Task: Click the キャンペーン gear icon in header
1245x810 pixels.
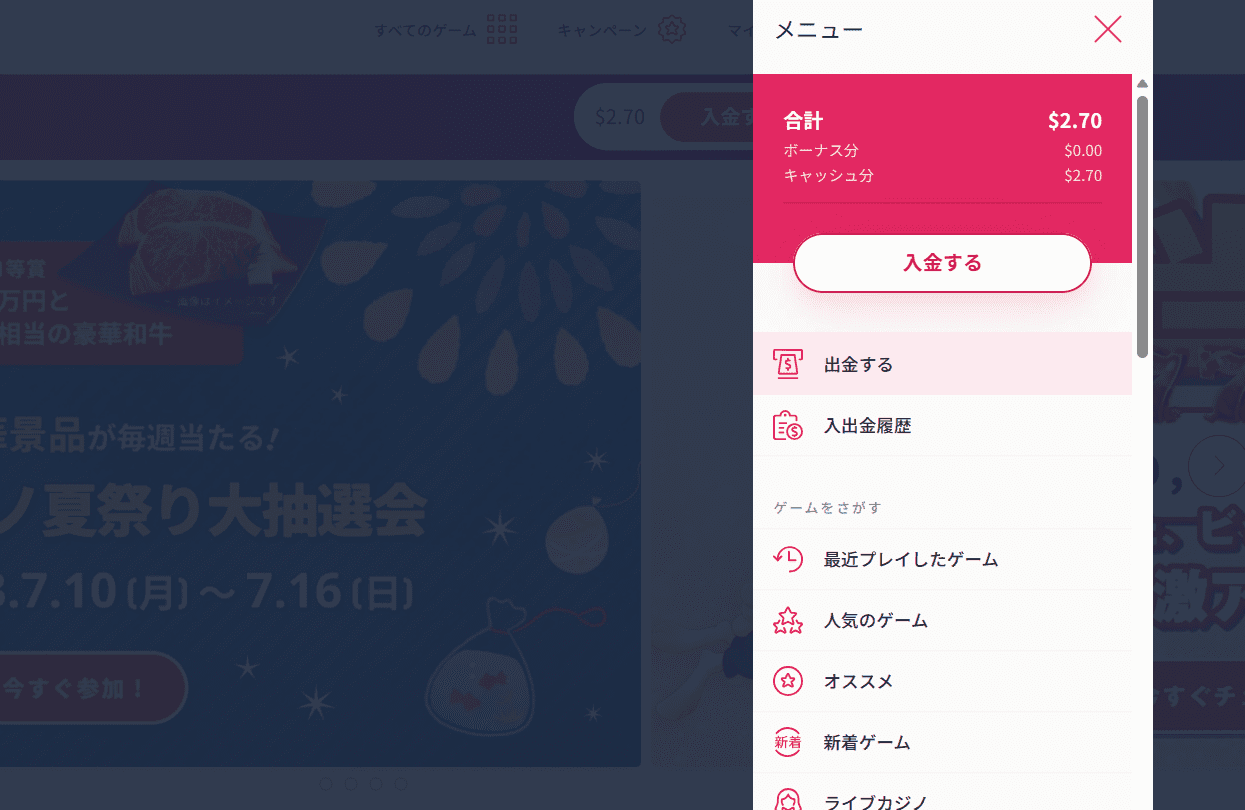Action: coord(672,30)
